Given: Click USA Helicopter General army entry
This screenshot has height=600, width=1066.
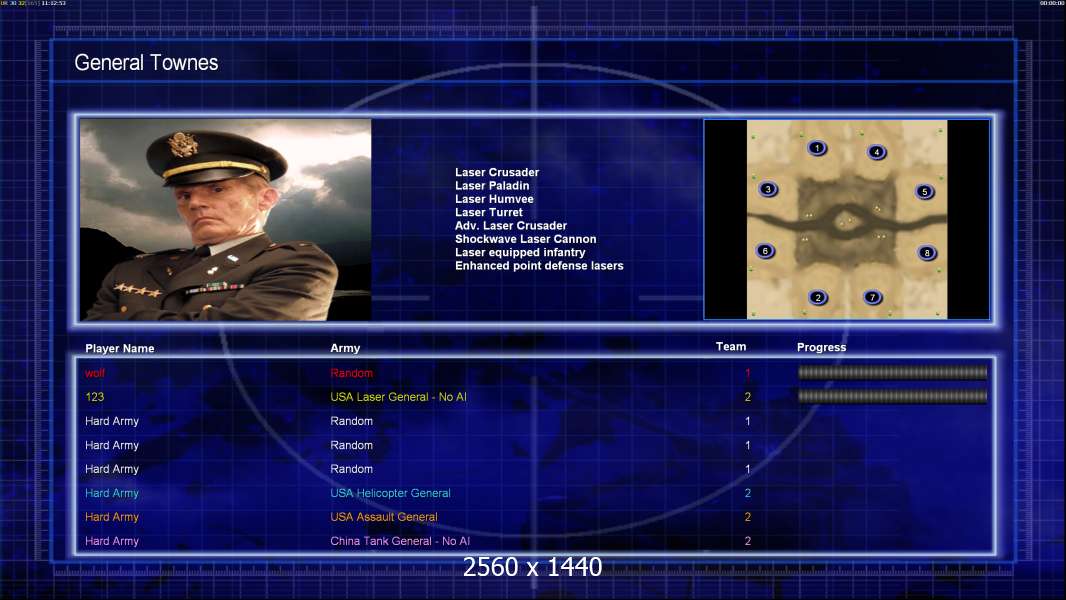Looking at the screenshot, I should 390,493.
